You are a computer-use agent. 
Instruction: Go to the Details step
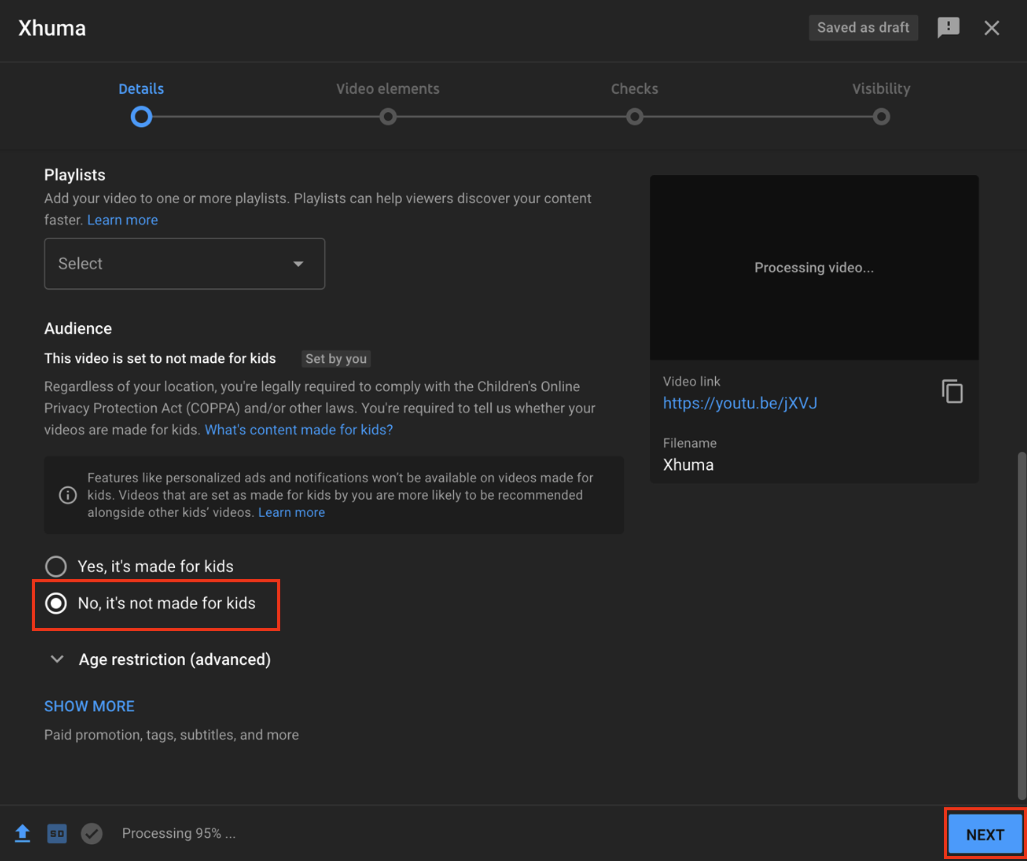(x=141, y=89)
